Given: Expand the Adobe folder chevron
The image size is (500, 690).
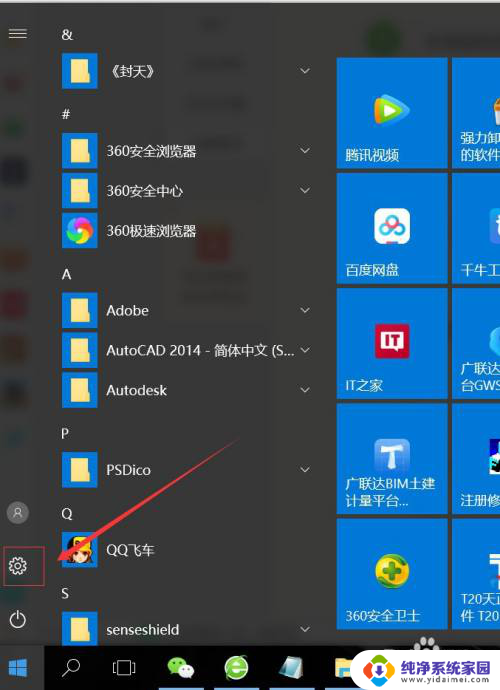Looking at the screenshot, I should [305, 310].
